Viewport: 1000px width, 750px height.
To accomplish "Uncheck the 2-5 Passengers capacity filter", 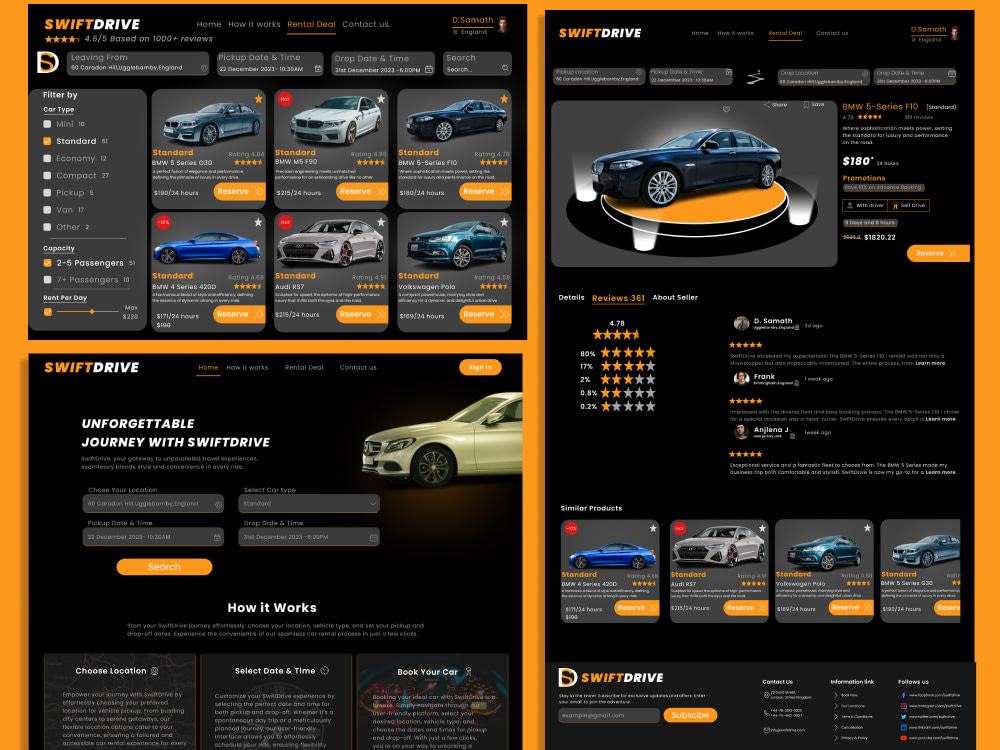I will click(47, 263).
